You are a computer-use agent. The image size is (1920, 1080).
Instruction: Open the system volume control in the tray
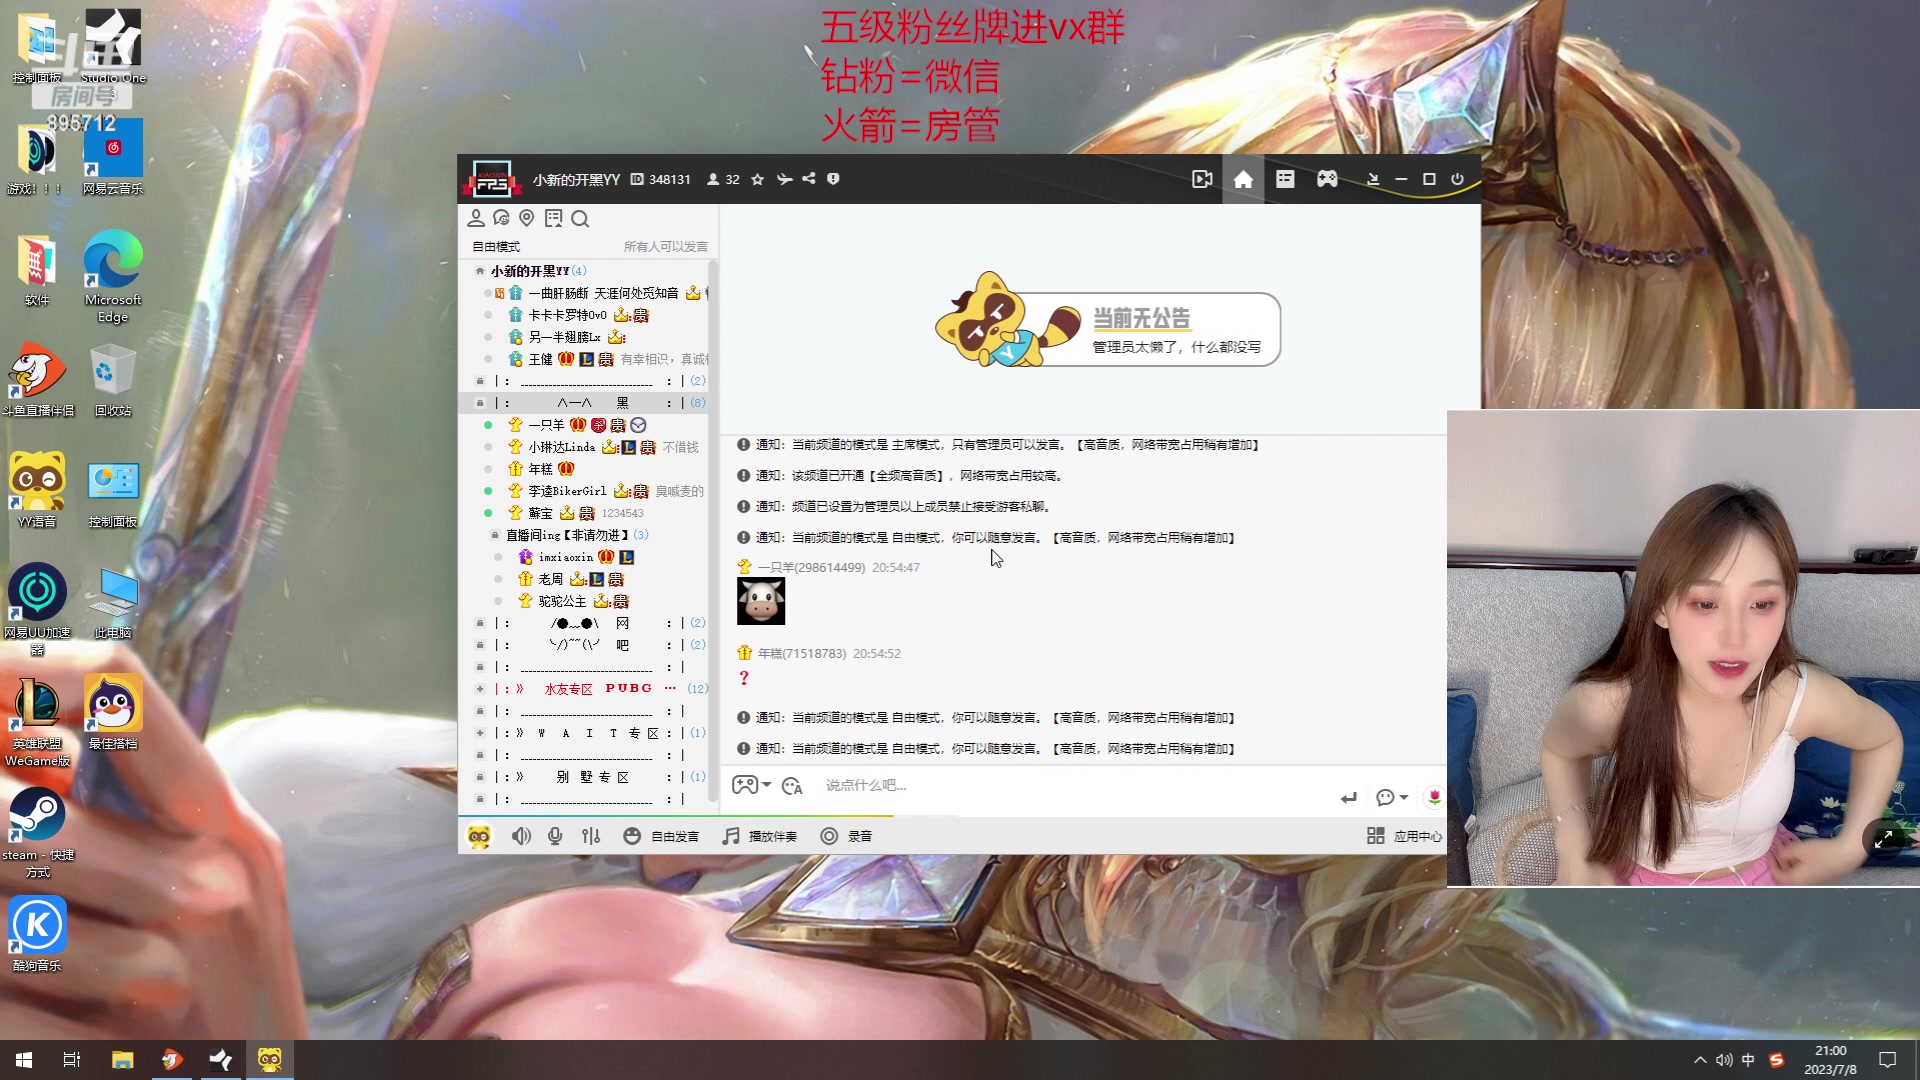(1723, 1059)
